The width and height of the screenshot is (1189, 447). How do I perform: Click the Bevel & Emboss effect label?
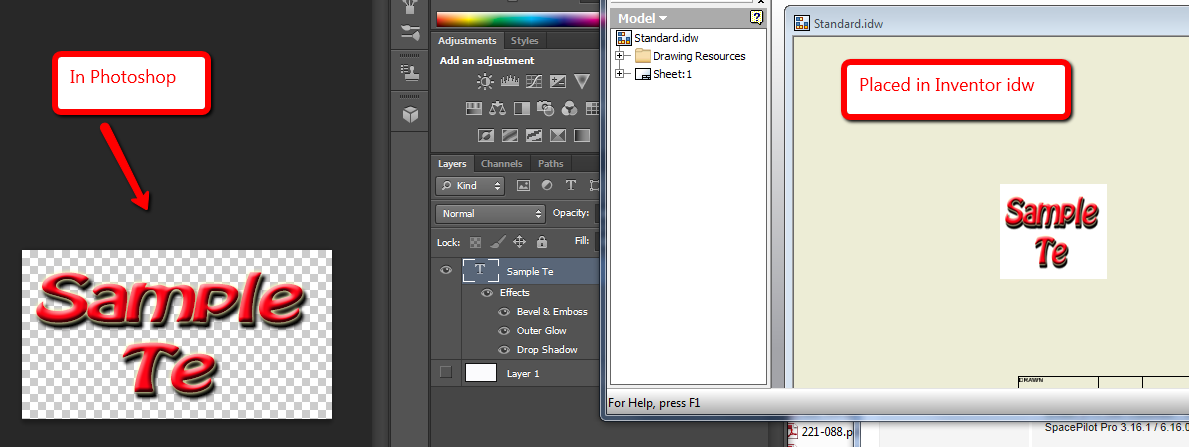(x=552, y=312)
